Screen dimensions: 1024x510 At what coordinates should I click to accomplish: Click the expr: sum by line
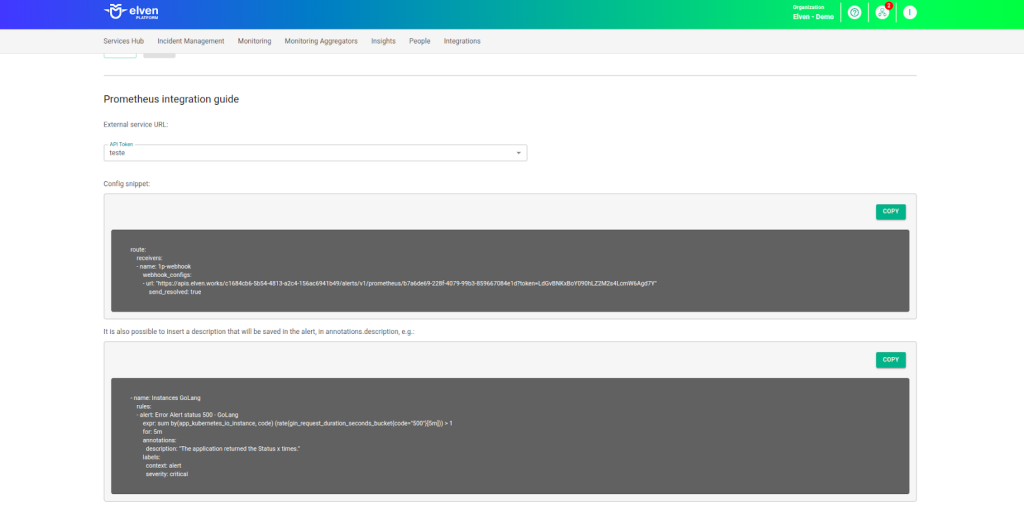point(297,423)
